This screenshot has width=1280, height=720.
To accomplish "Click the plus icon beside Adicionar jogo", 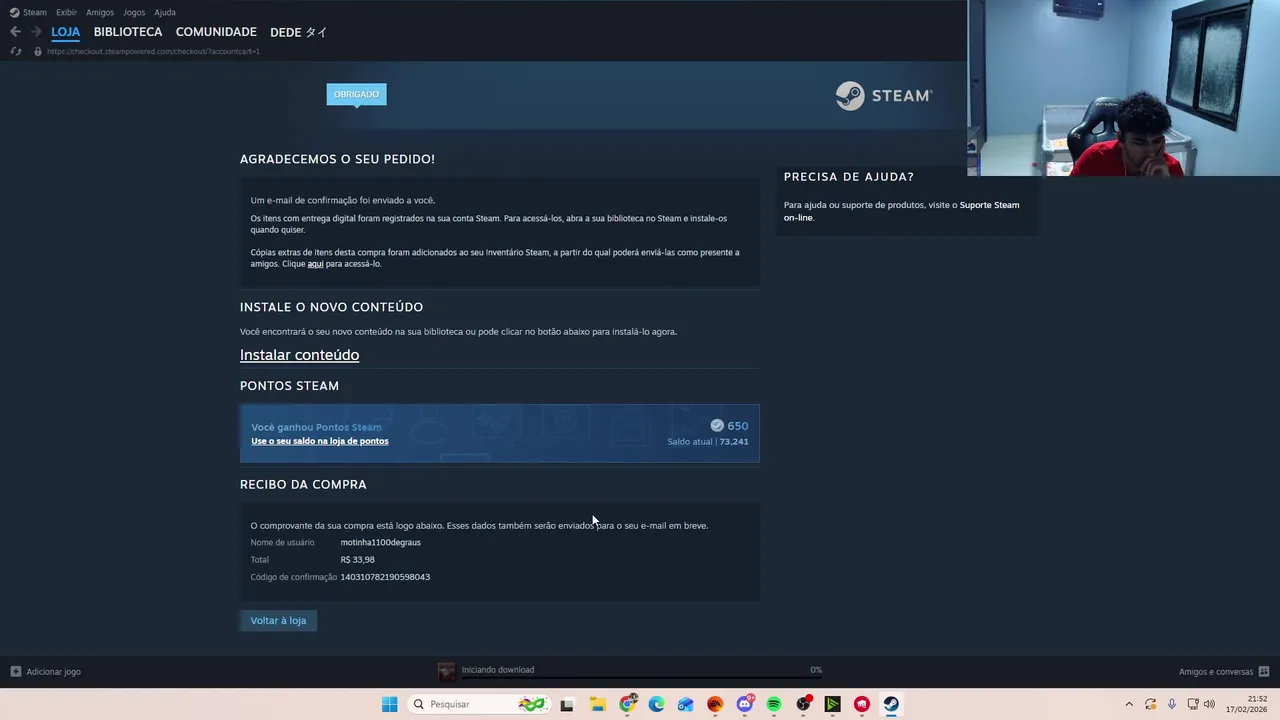I will [16, 672].
